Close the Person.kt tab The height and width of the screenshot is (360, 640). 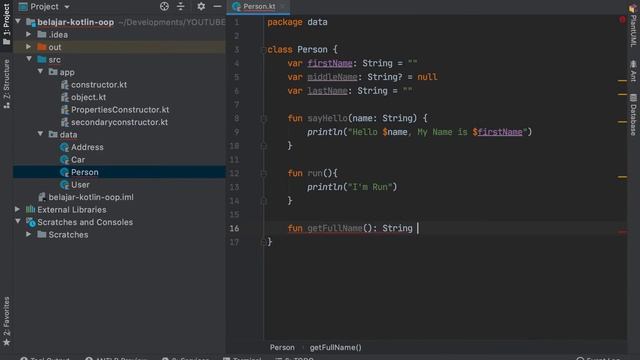(282, 7)
